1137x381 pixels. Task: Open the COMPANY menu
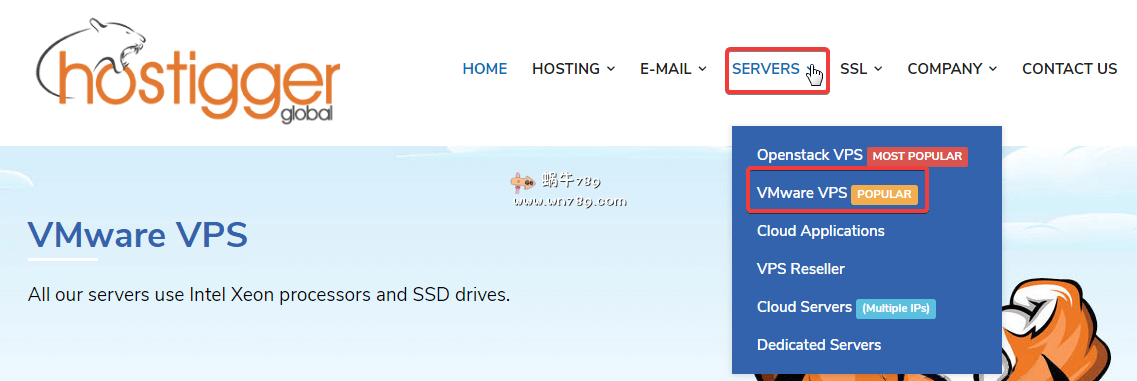(945, 69)
